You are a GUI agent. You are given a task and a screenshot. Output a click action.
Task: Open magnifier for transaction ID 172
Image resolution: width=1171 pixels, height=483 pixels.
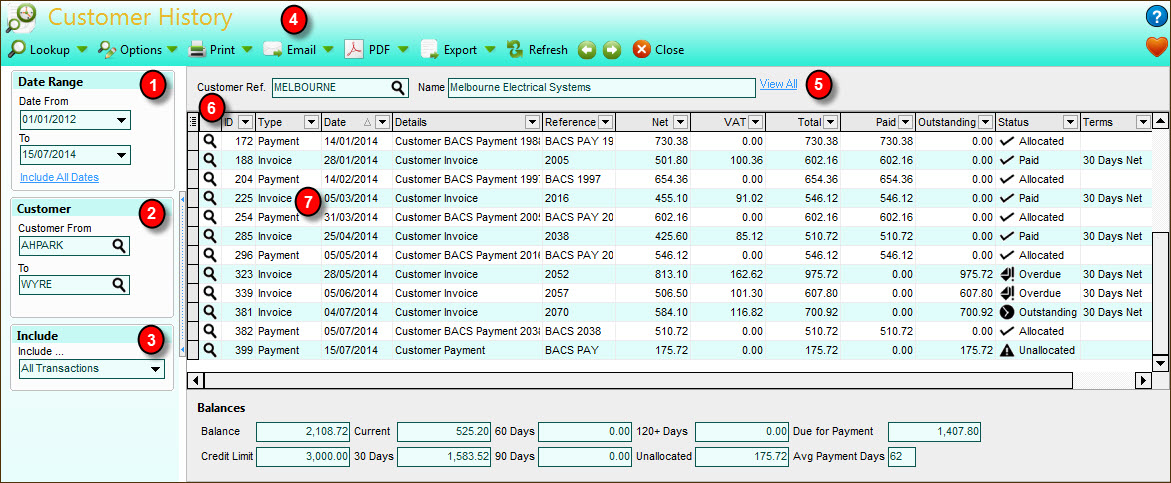[210, 141]
